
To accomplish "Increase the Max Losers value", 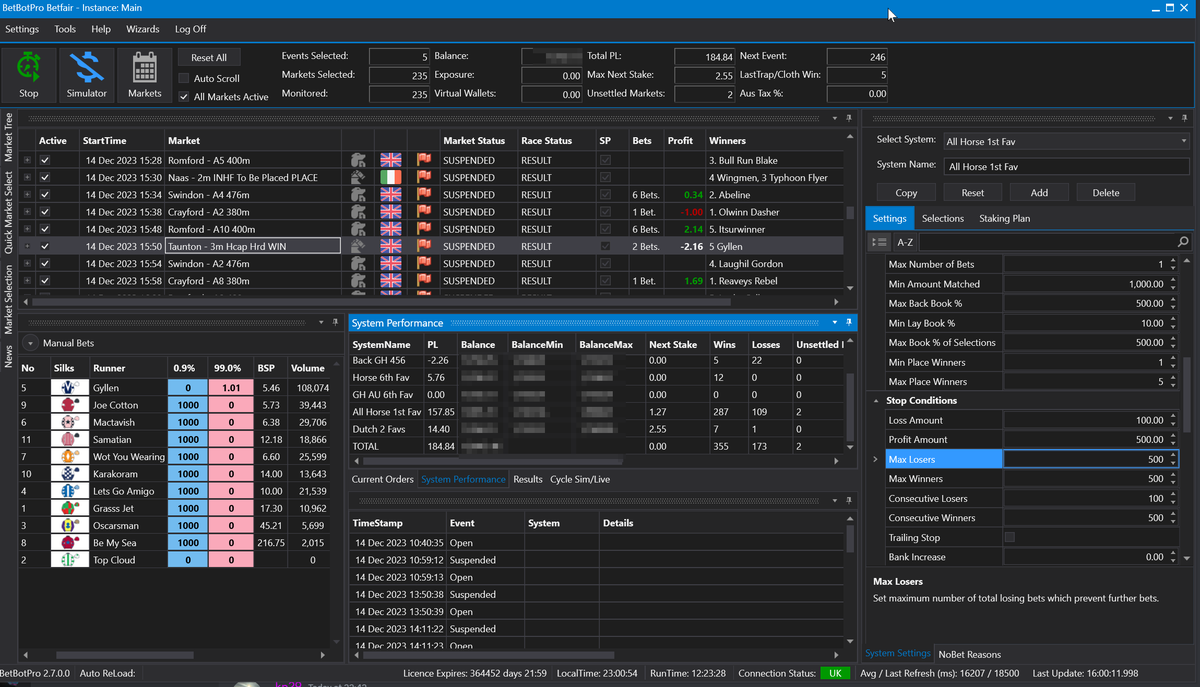I will click(x=1172, y=455).
